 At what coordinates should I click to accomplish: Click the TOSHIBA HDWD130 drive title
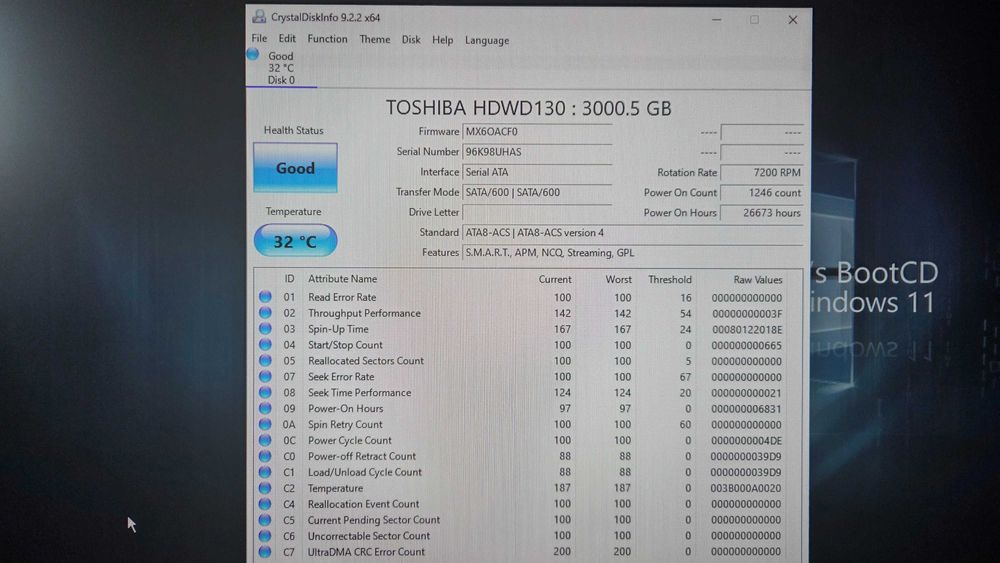tap(528, 108)
